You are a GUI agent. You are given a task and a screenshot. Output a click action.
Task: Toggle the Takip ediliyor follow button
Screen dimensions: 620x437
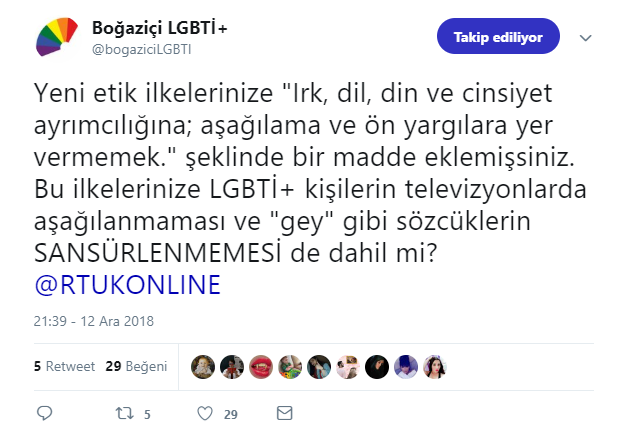tap(498, 38)
